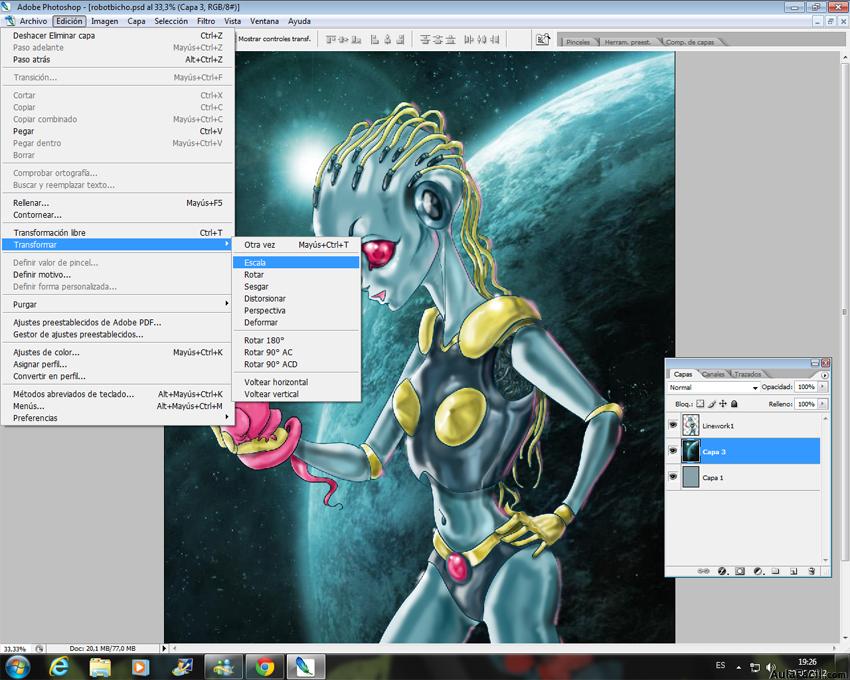Open the Opacidad slider arrow
The width and height of the screenshot is (850, 680).
(822, 387)
